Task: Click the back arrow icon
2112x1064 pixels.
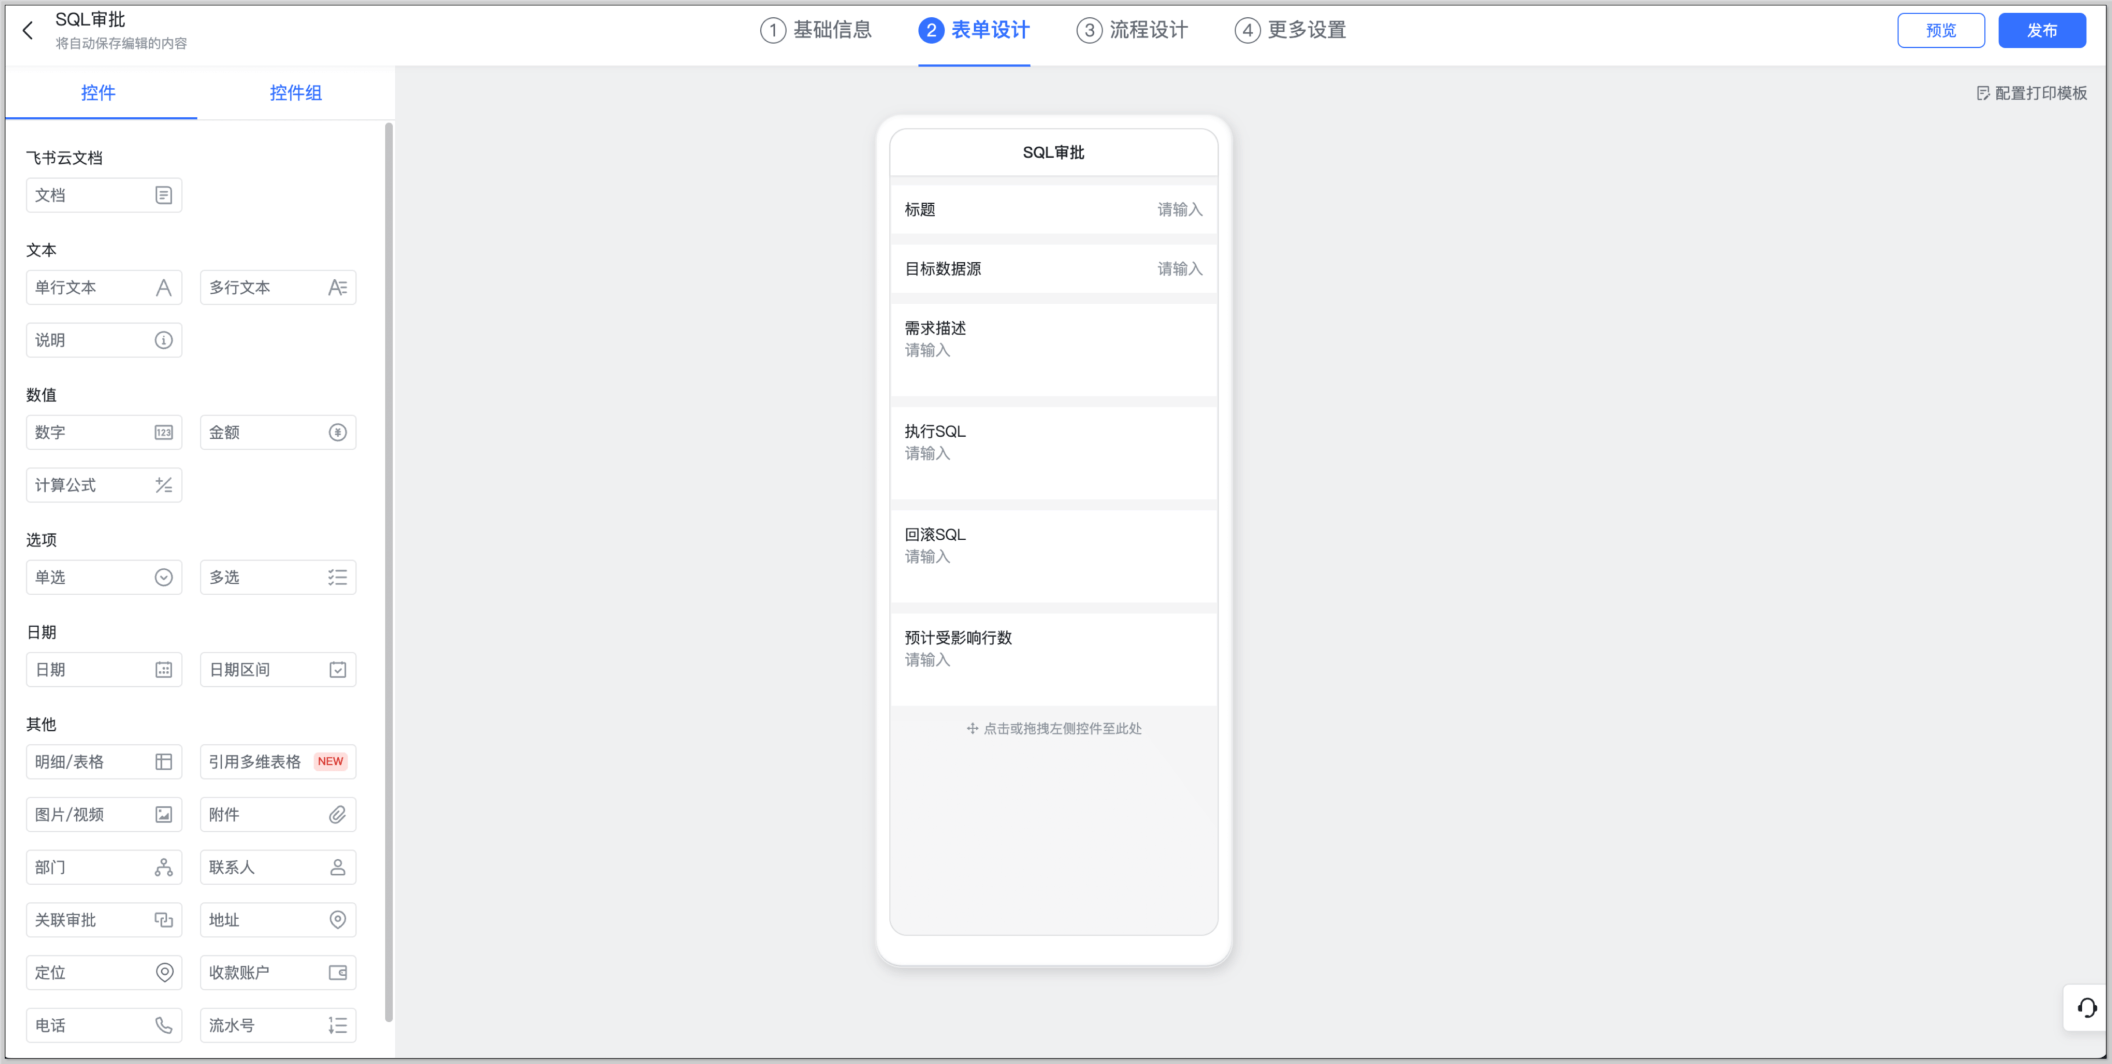Action: (28, 31)
